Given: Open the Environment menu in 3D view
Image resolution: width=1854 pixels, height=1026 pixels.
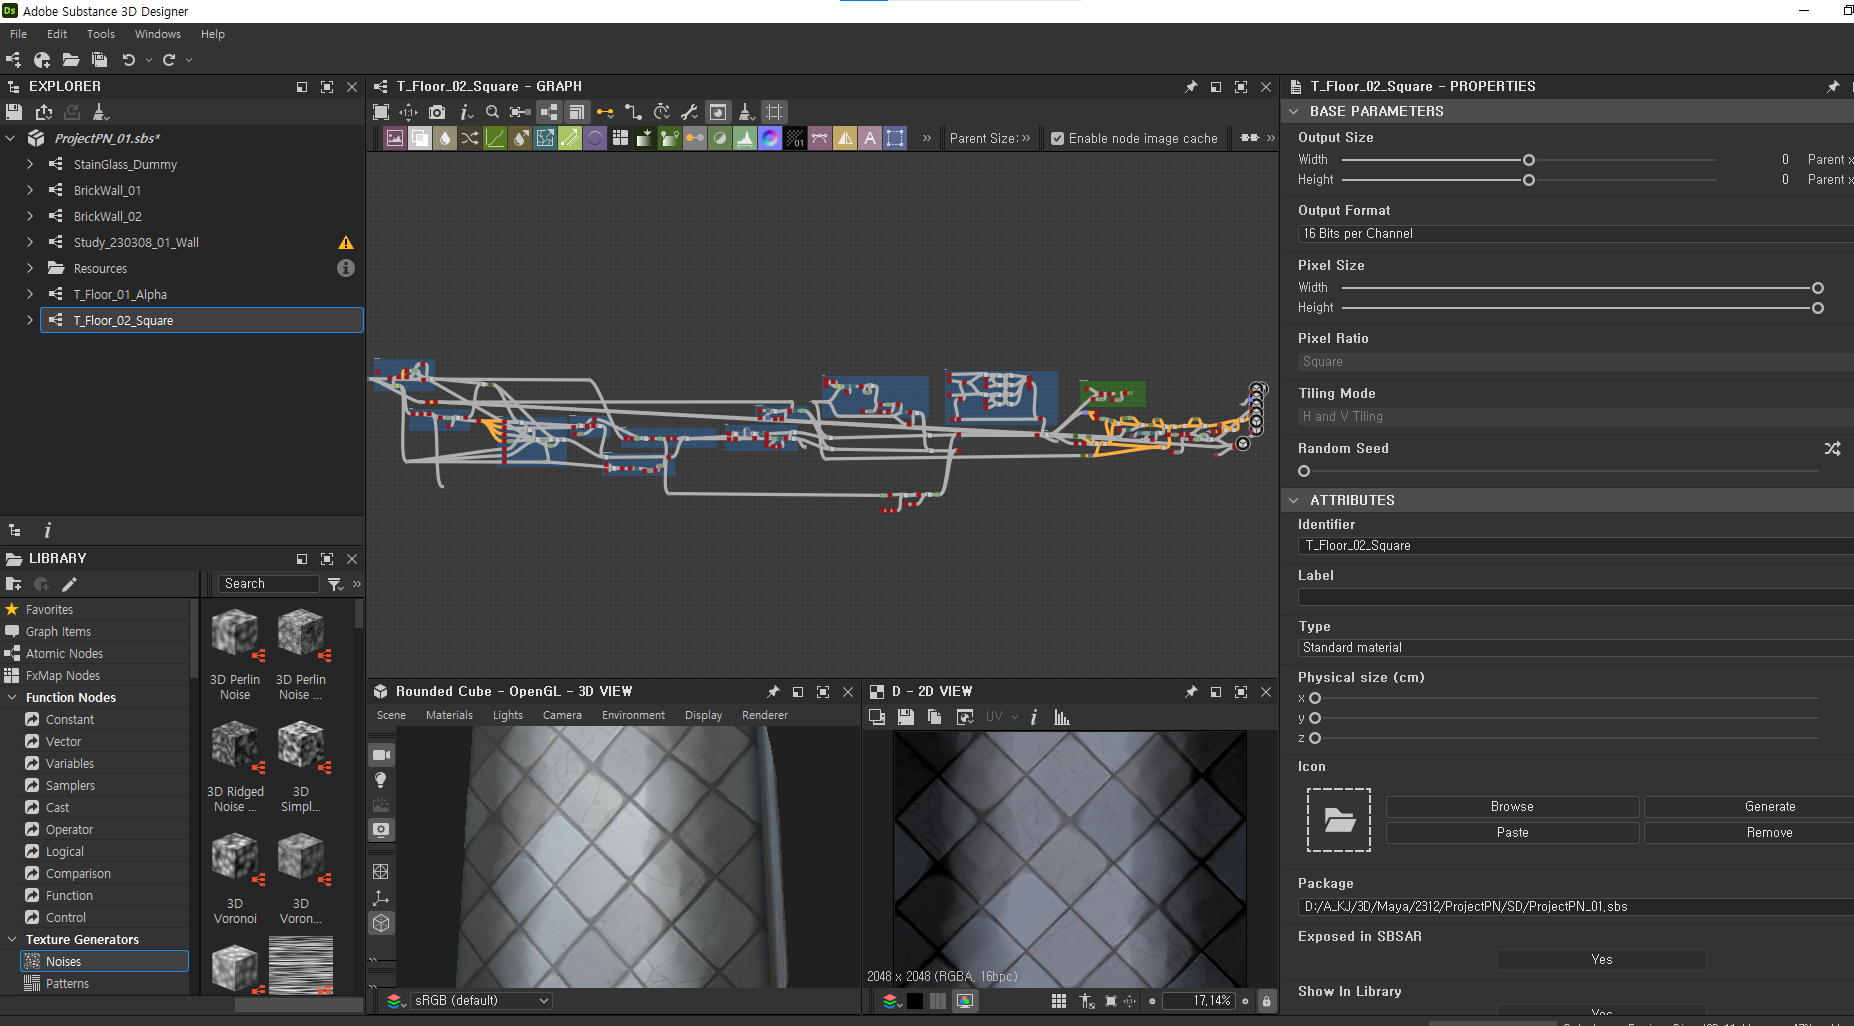Looking at the screenshot, I should point(633,715).
